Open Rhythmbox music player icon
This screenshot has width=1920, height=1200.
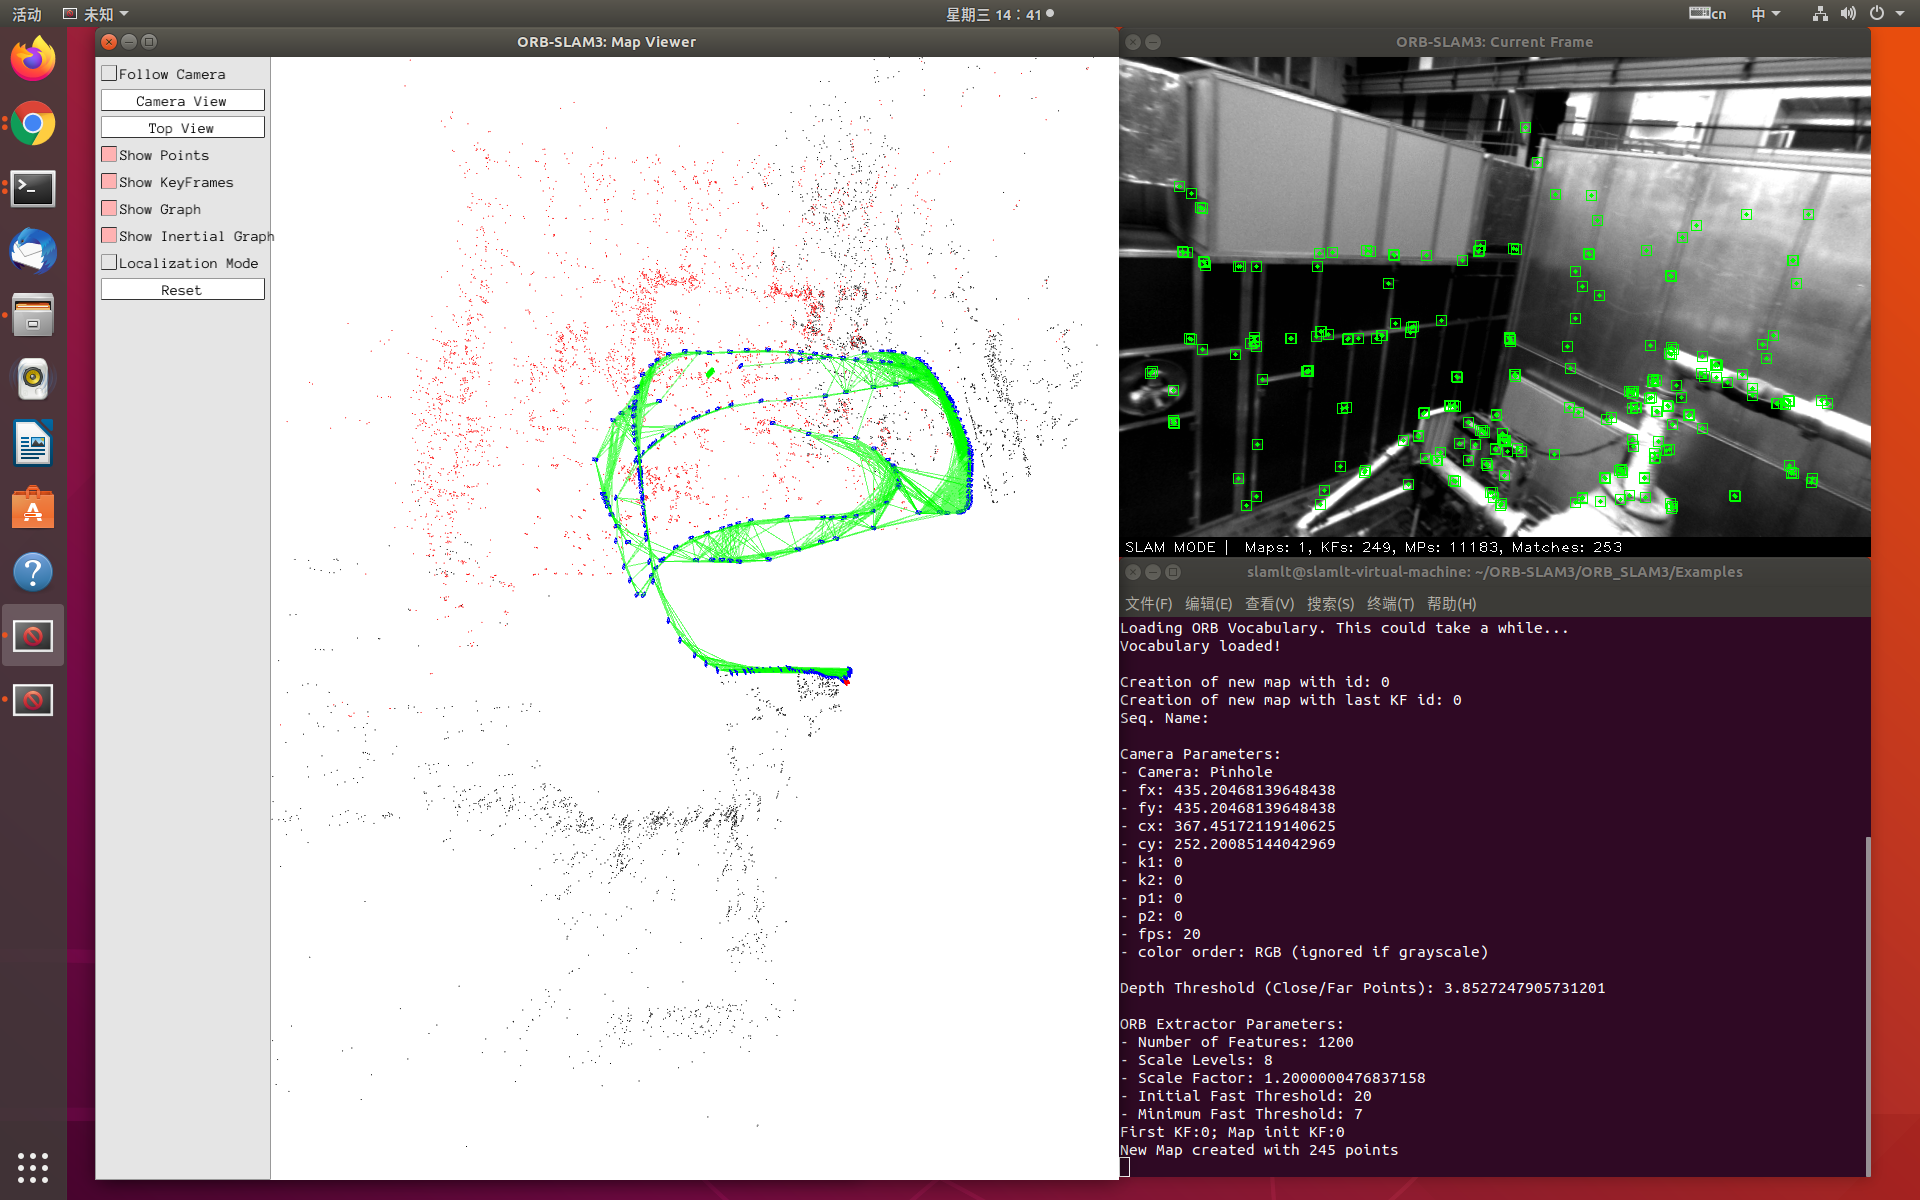(33, 379)
